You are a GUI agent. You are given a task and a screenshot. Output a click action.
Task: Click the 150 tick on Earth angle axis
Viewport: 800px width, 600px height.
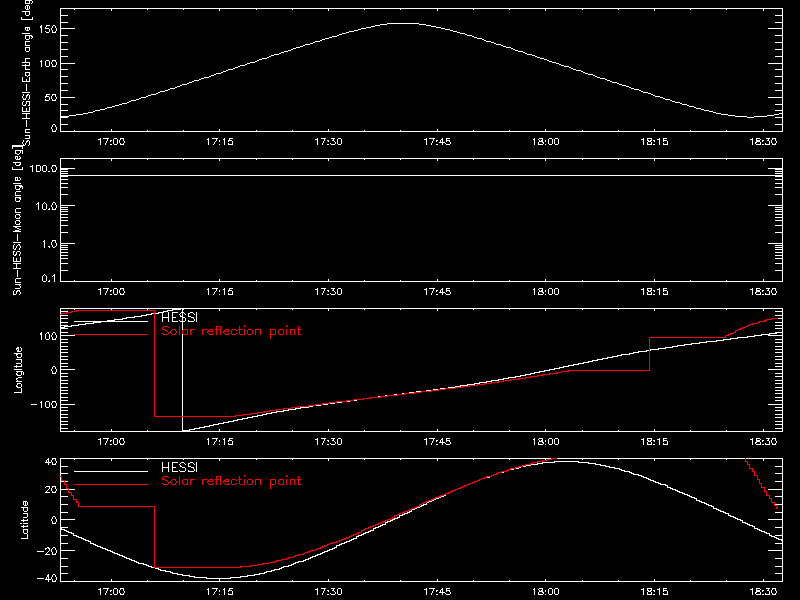[48, 29]
